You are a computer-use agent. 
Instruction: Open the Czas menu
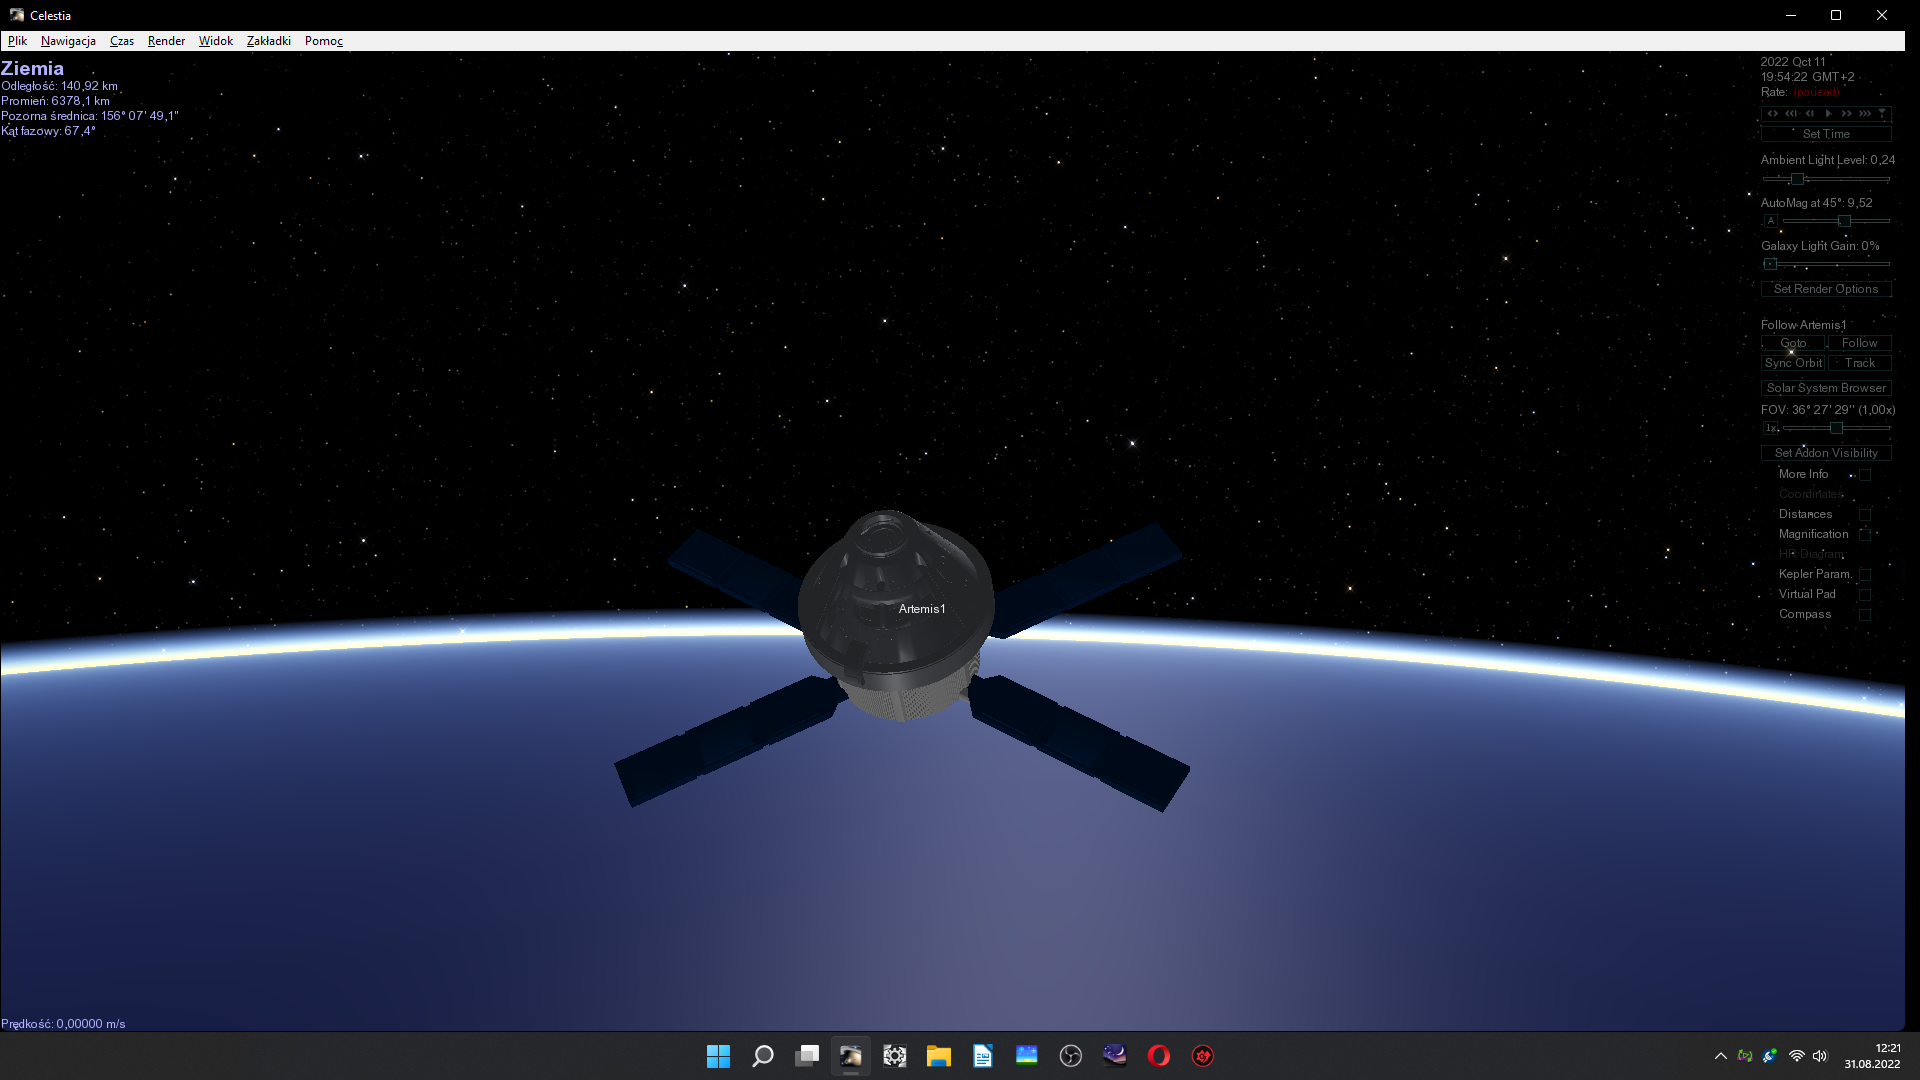pos(122,41)
